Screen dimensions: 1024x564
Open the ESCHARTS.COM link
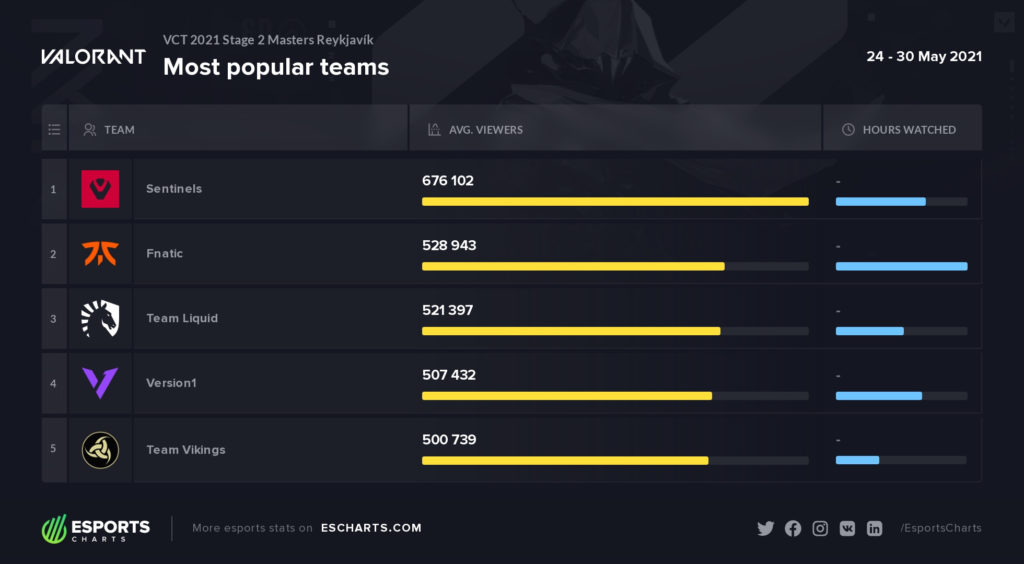point(371,528)
